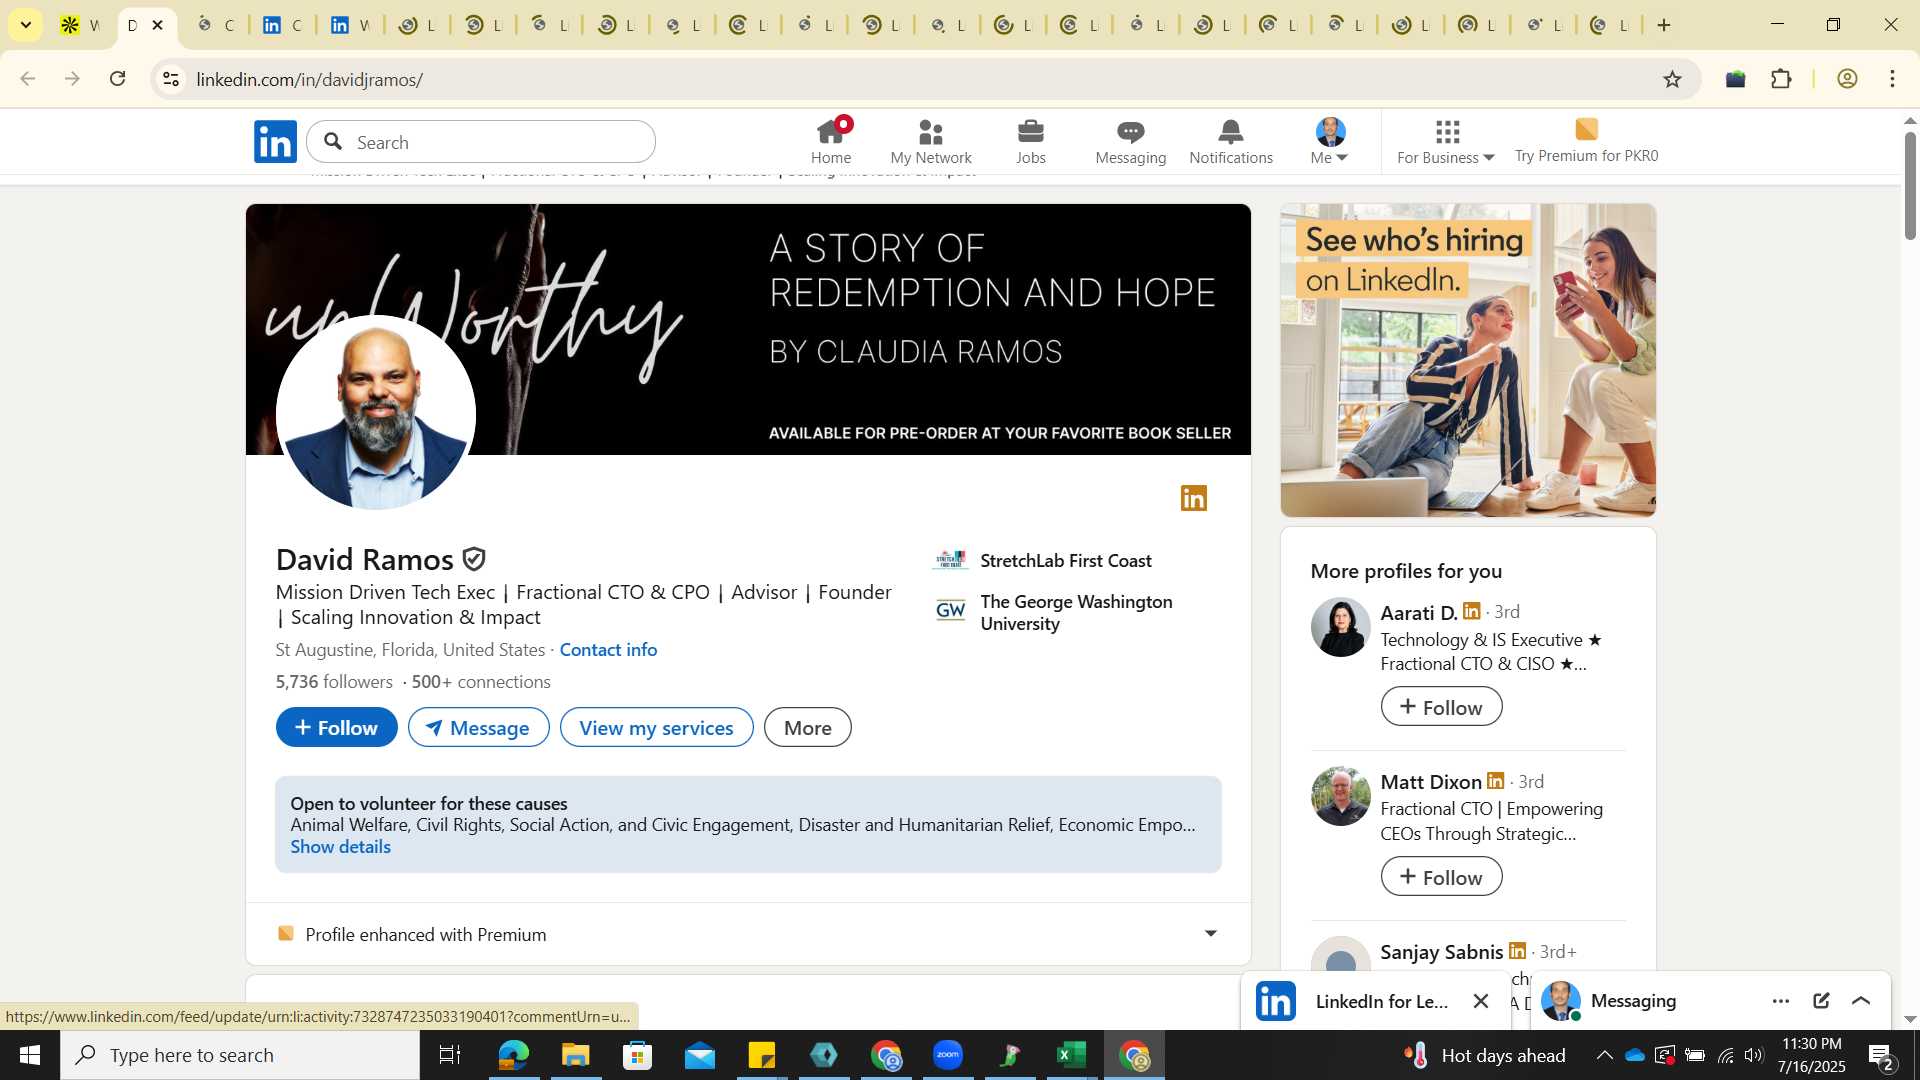This screenshot has height=1080, width=1920.
Task: Click the address bar URL
Action: [x=310, y=79]
